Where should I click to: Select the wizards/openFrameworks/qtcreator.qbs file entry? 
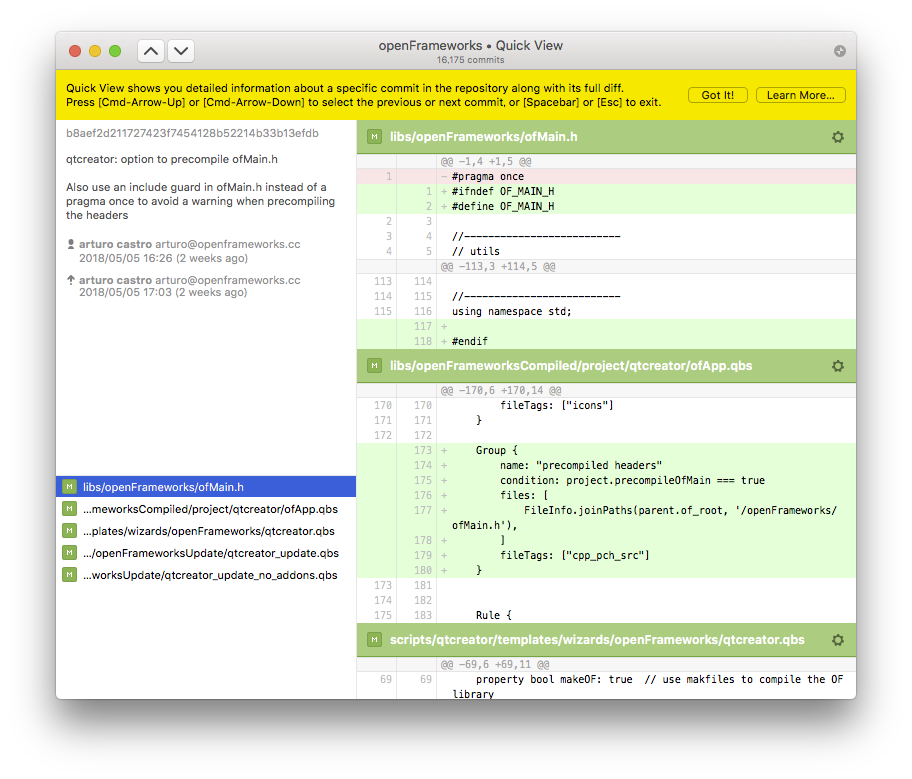click(x=208, y=531)
